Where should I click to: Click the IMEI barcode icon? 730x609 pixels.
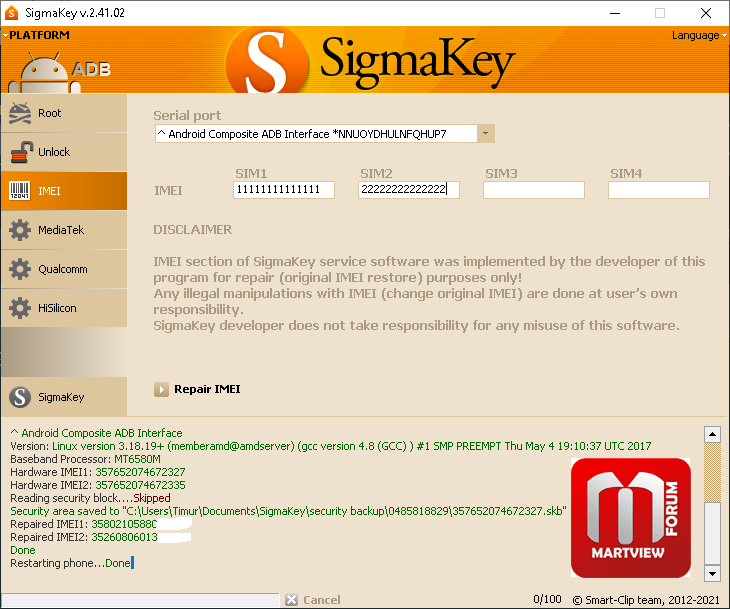coord(20,191)
